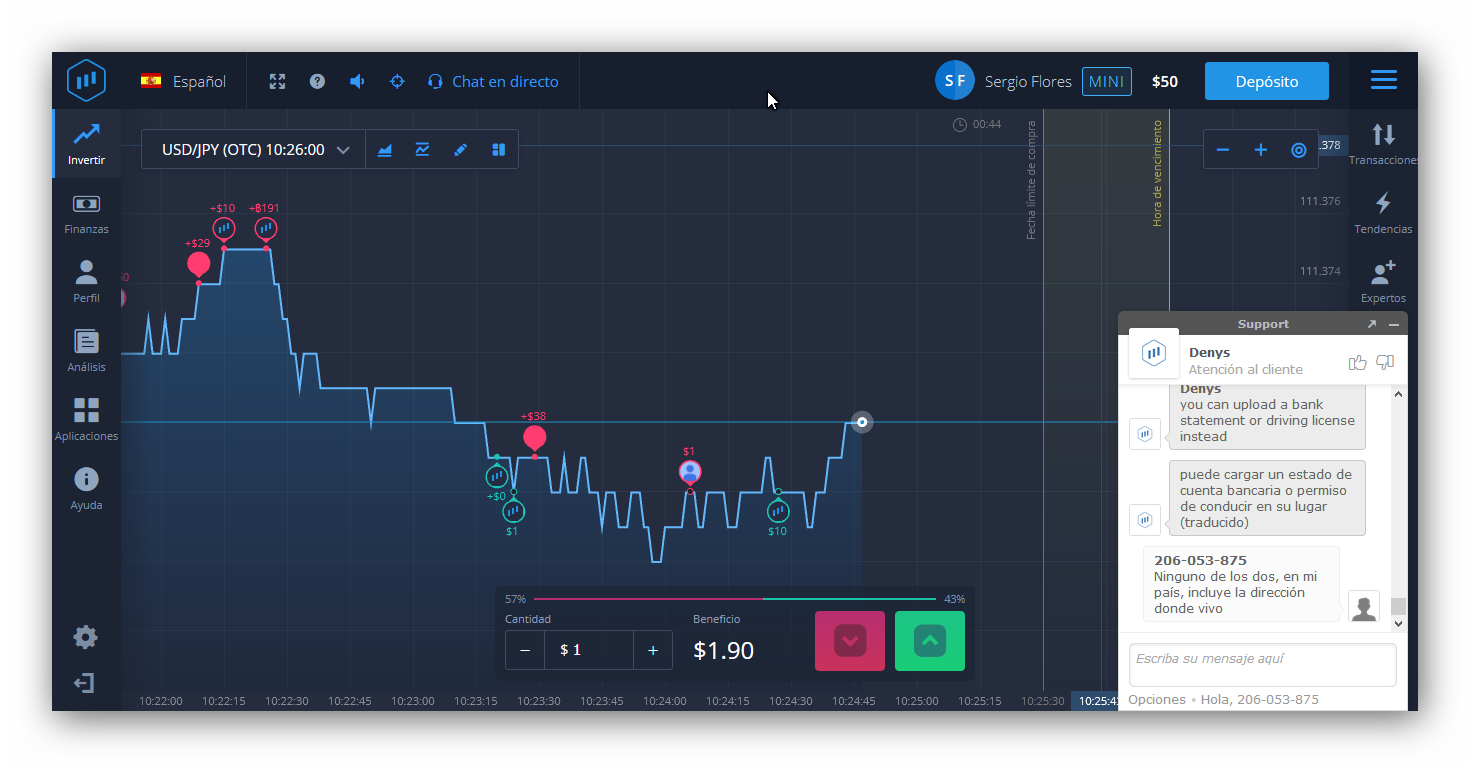Image resolution: width=1470 pixels, height=763 pixels.
Task: Click the Beneficio $1.90 value
Action: click(723, 651)
